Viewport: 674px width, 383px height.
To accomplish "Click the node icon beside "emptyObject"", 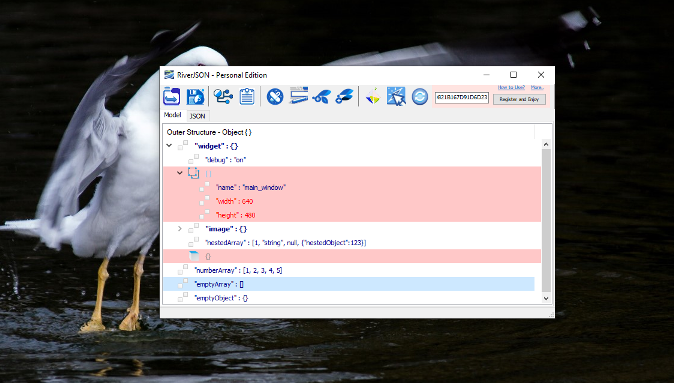I will coord(183,297).
